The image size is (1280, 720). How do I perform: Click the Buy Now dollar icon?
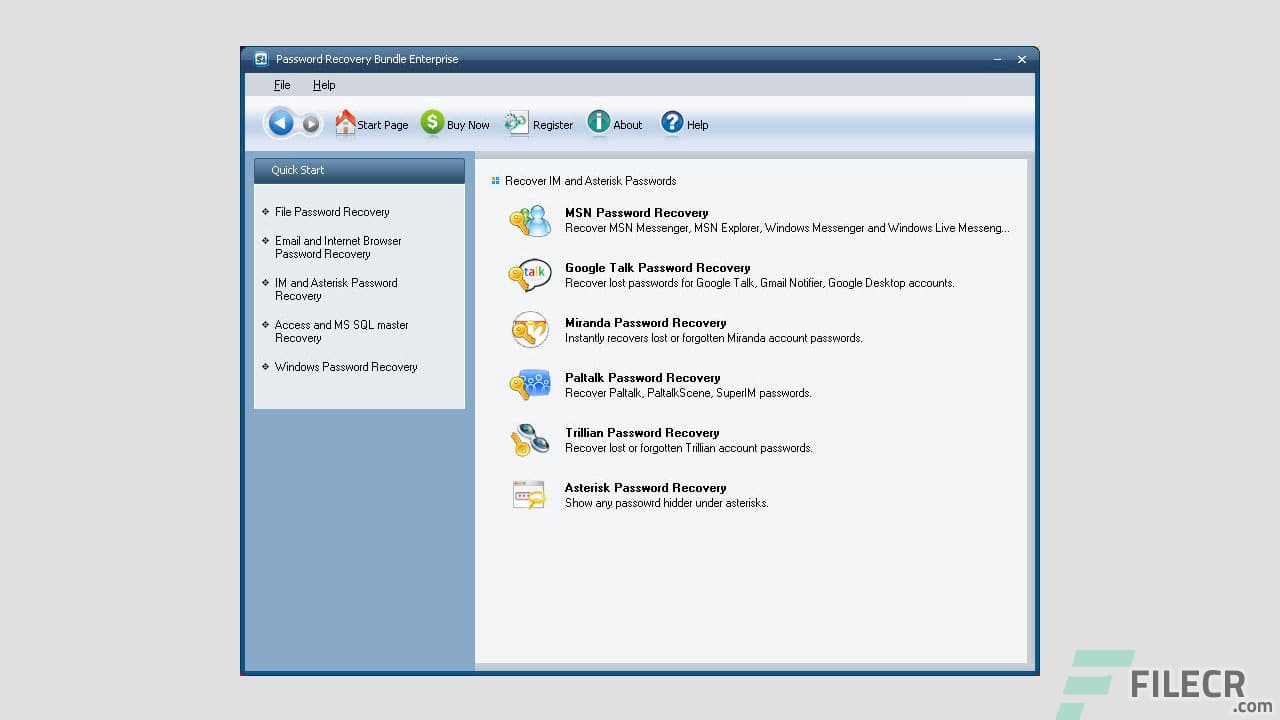coord(431,122)
